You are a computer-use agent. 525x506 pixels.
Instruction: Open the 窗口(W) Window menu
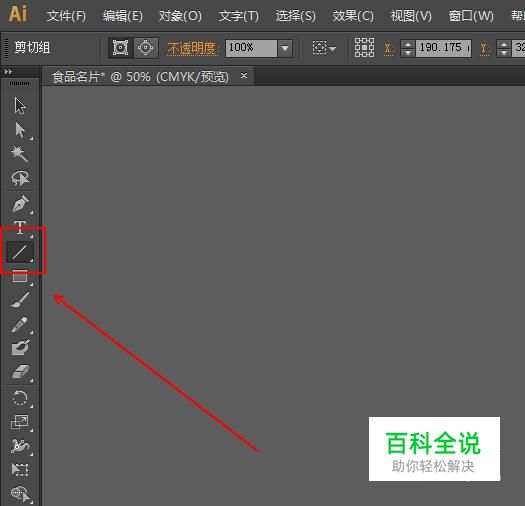click(x=471, y=16)
